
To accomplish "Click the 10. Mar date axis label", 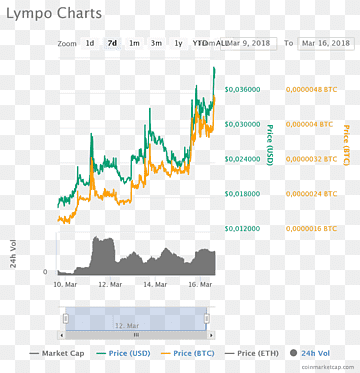I will 65,285.
